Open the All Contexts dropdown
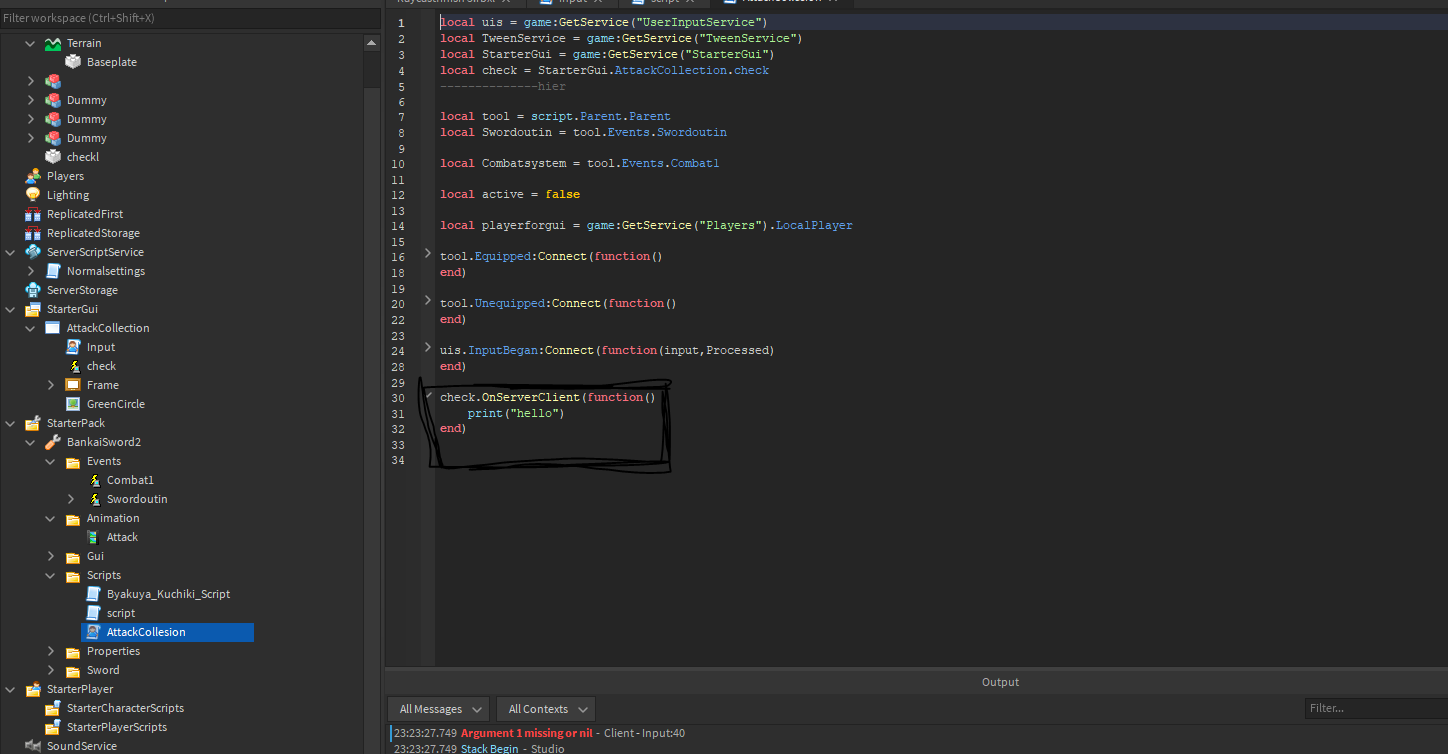The height and width of the screenshot is (754, 1448). [545, 708]
